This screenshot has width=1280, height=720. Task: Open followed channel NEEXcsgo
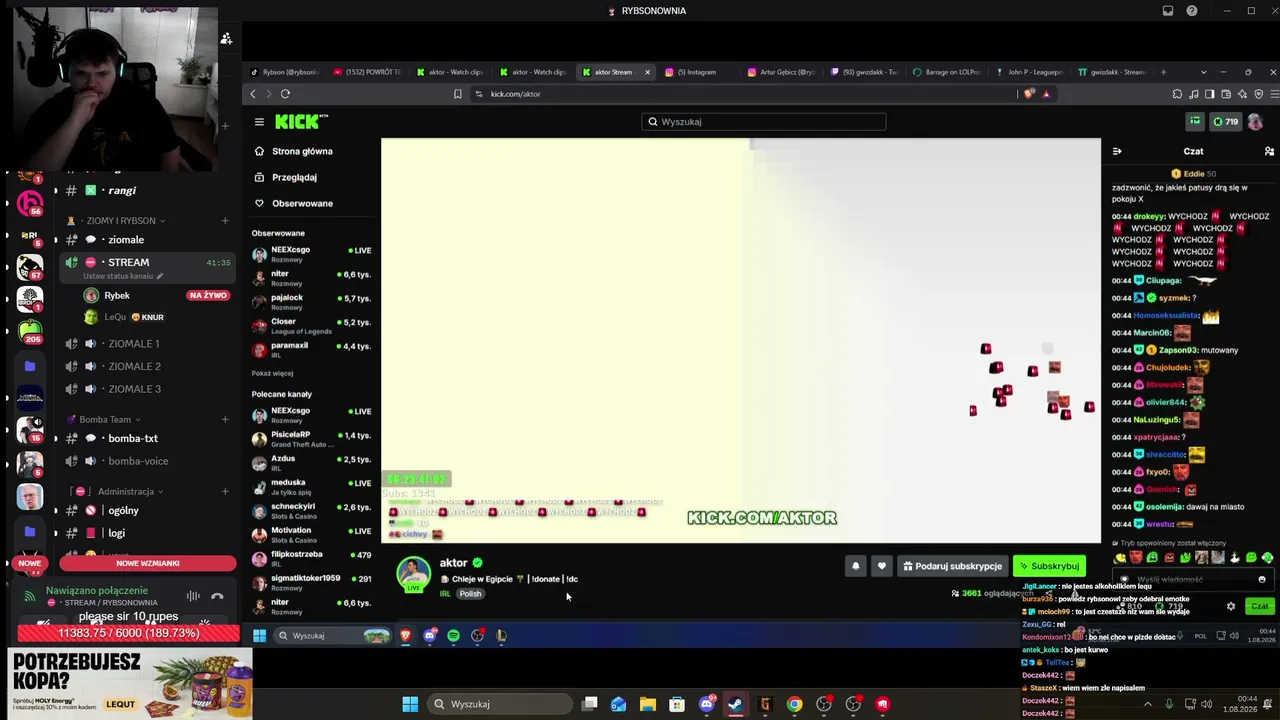click(311, 253)
